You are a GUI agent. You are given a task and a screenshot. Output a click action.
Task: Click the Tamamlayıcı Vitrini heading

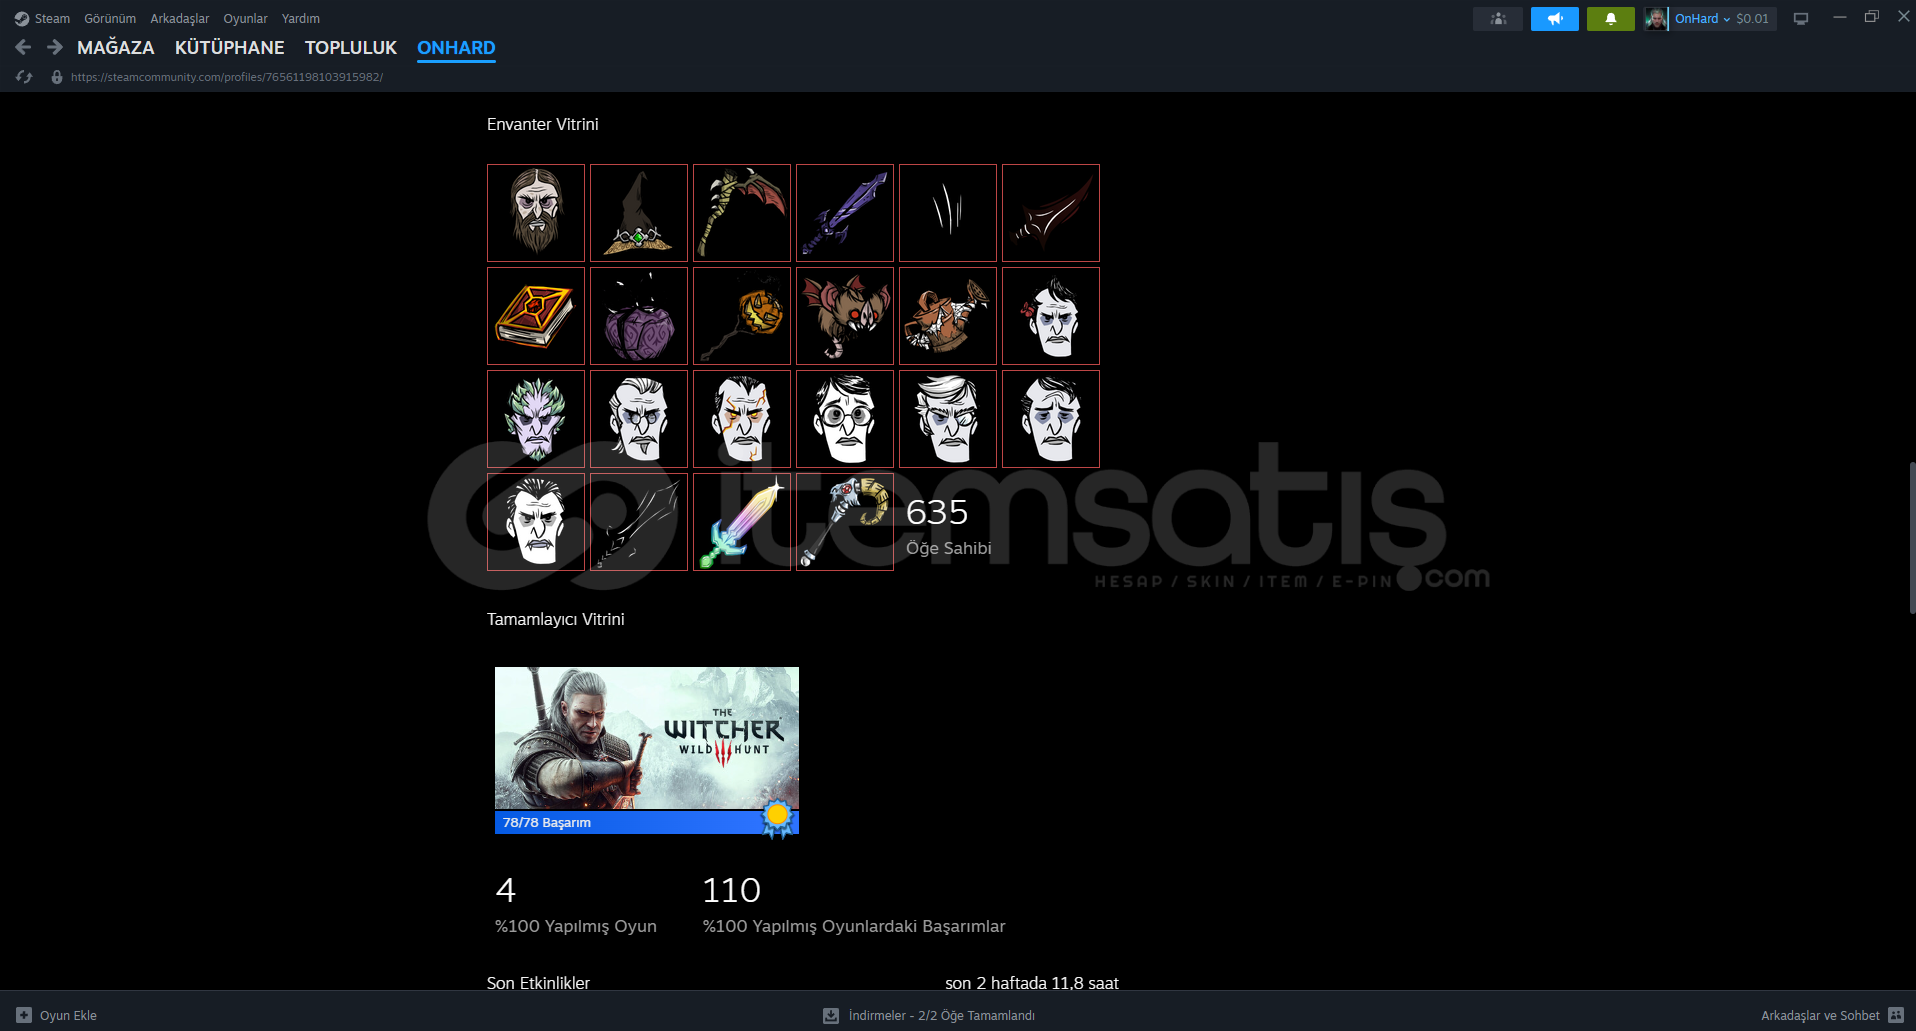click(x=556, y=619)
